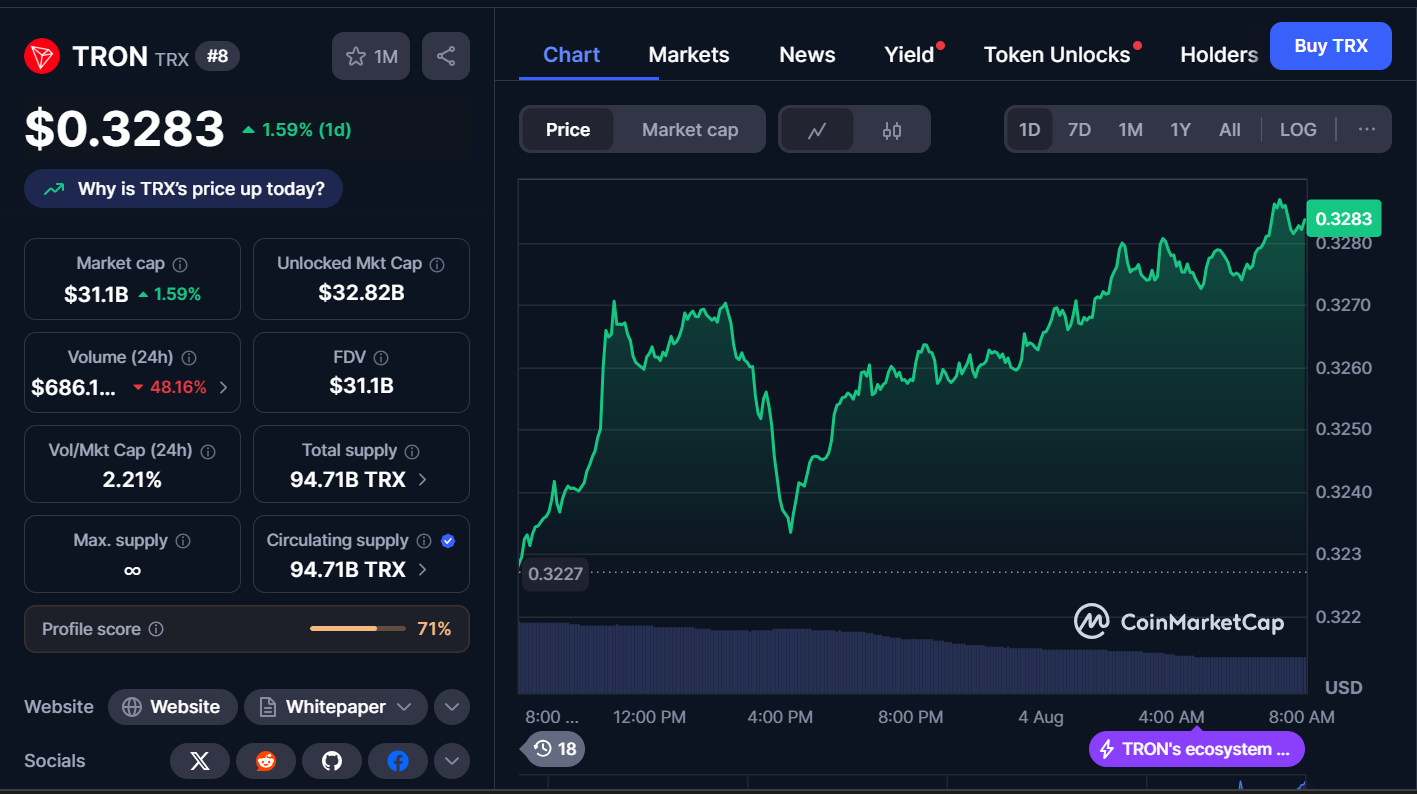Toggle LOG scale on chart
The height and width of the screenshot is (794, 1417).
(1298, 130)
